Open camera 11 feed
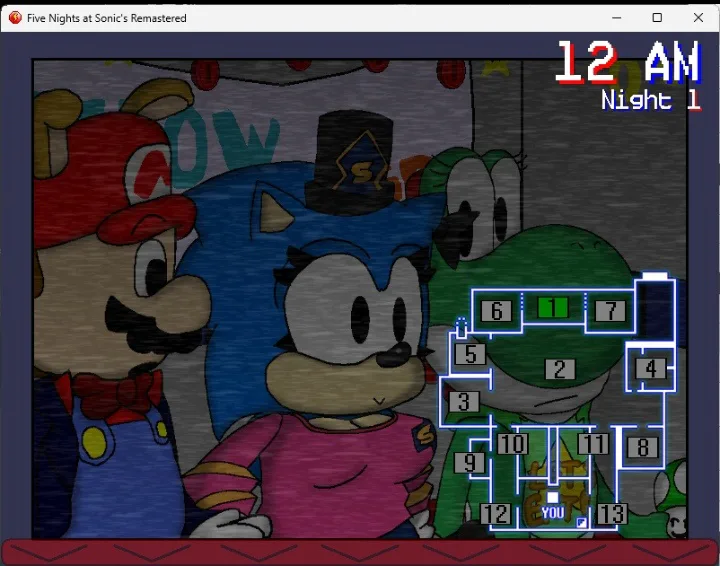Viewport: 720px width, 566px height. [x=594, y=444]
